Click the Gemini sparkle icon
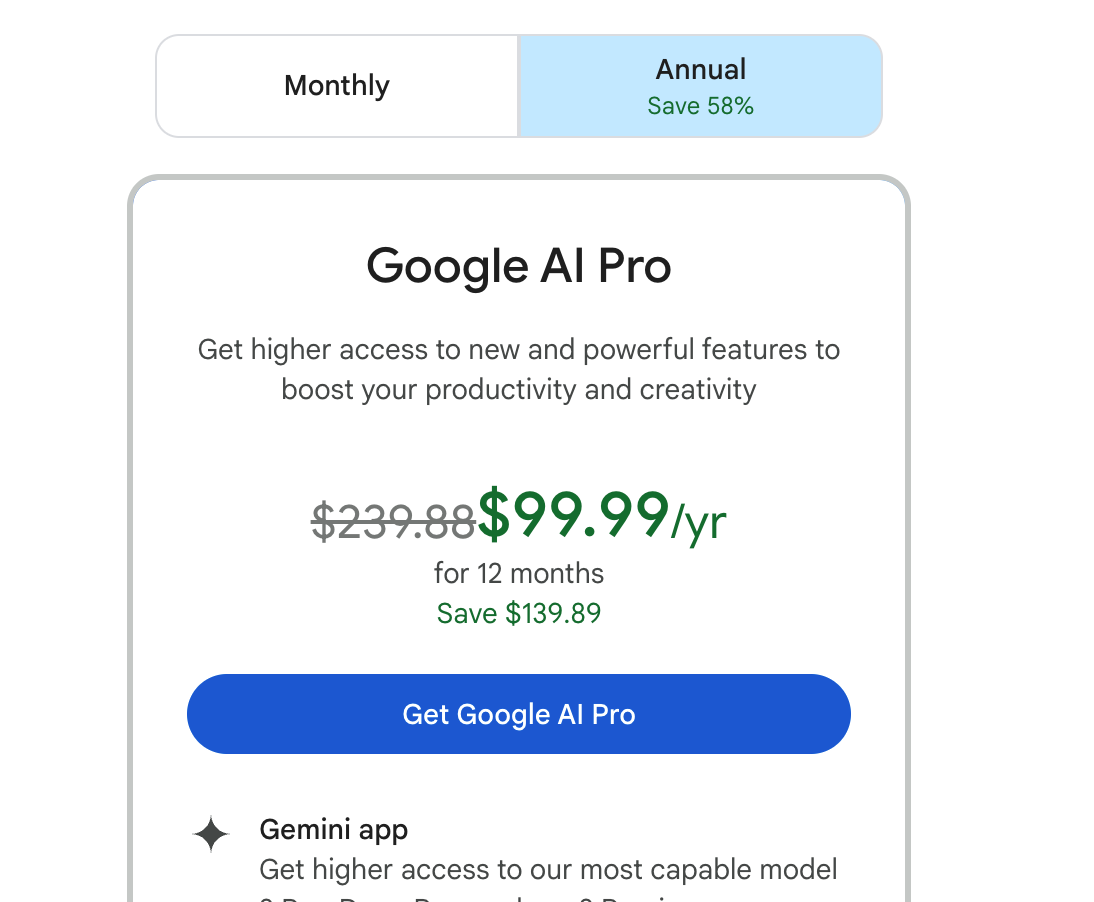 (x=211, y=834)
